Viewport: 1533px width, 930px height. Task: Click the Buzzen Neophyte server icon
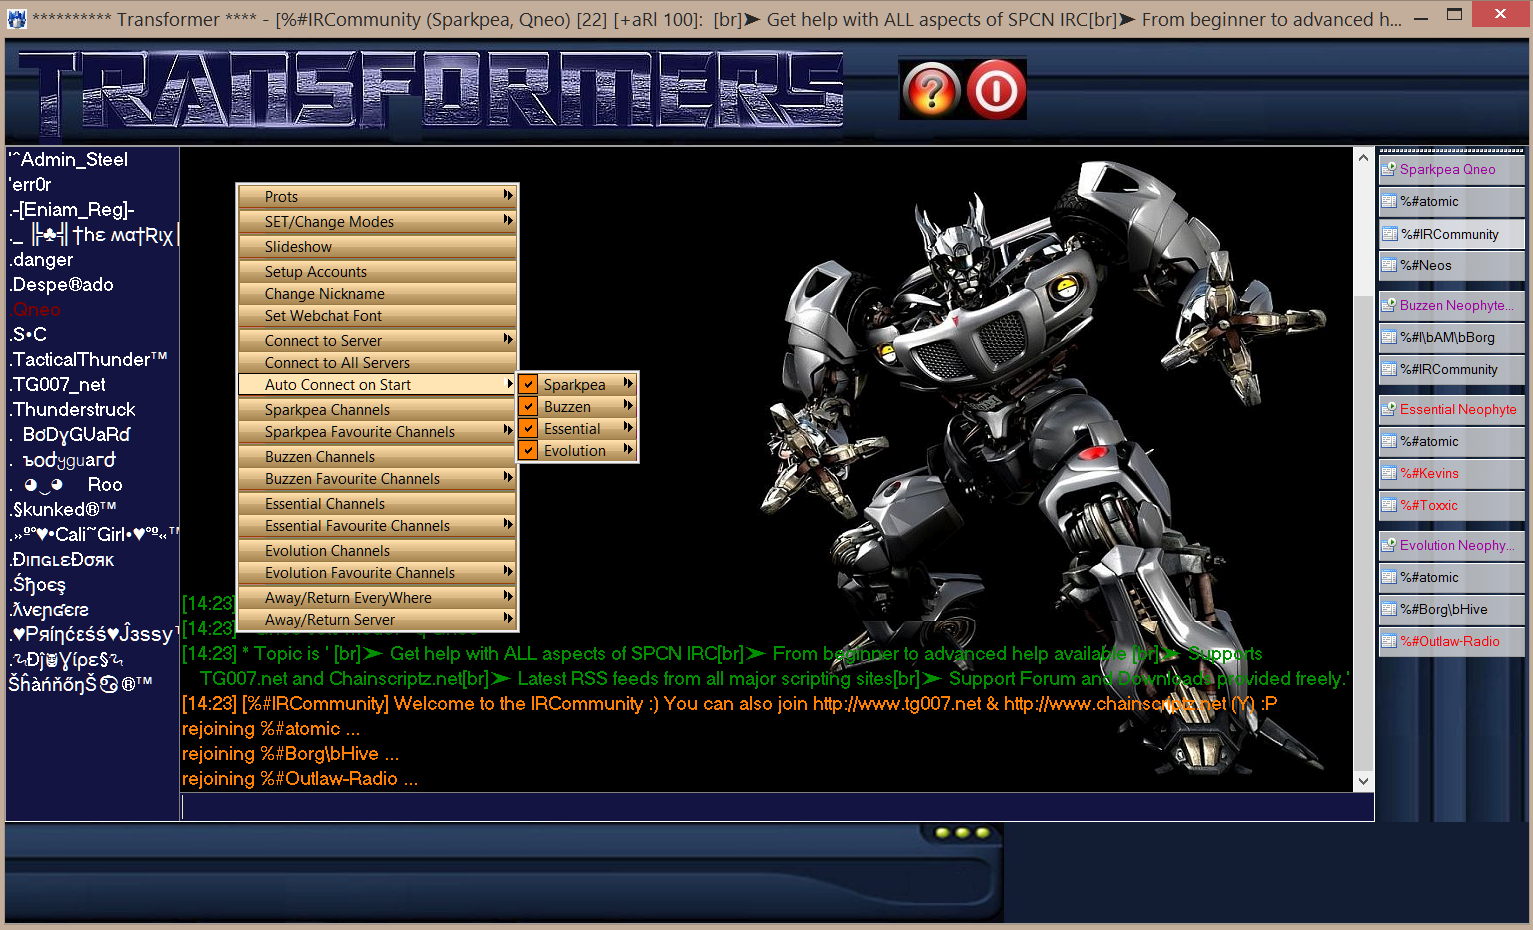(1389, 305)
